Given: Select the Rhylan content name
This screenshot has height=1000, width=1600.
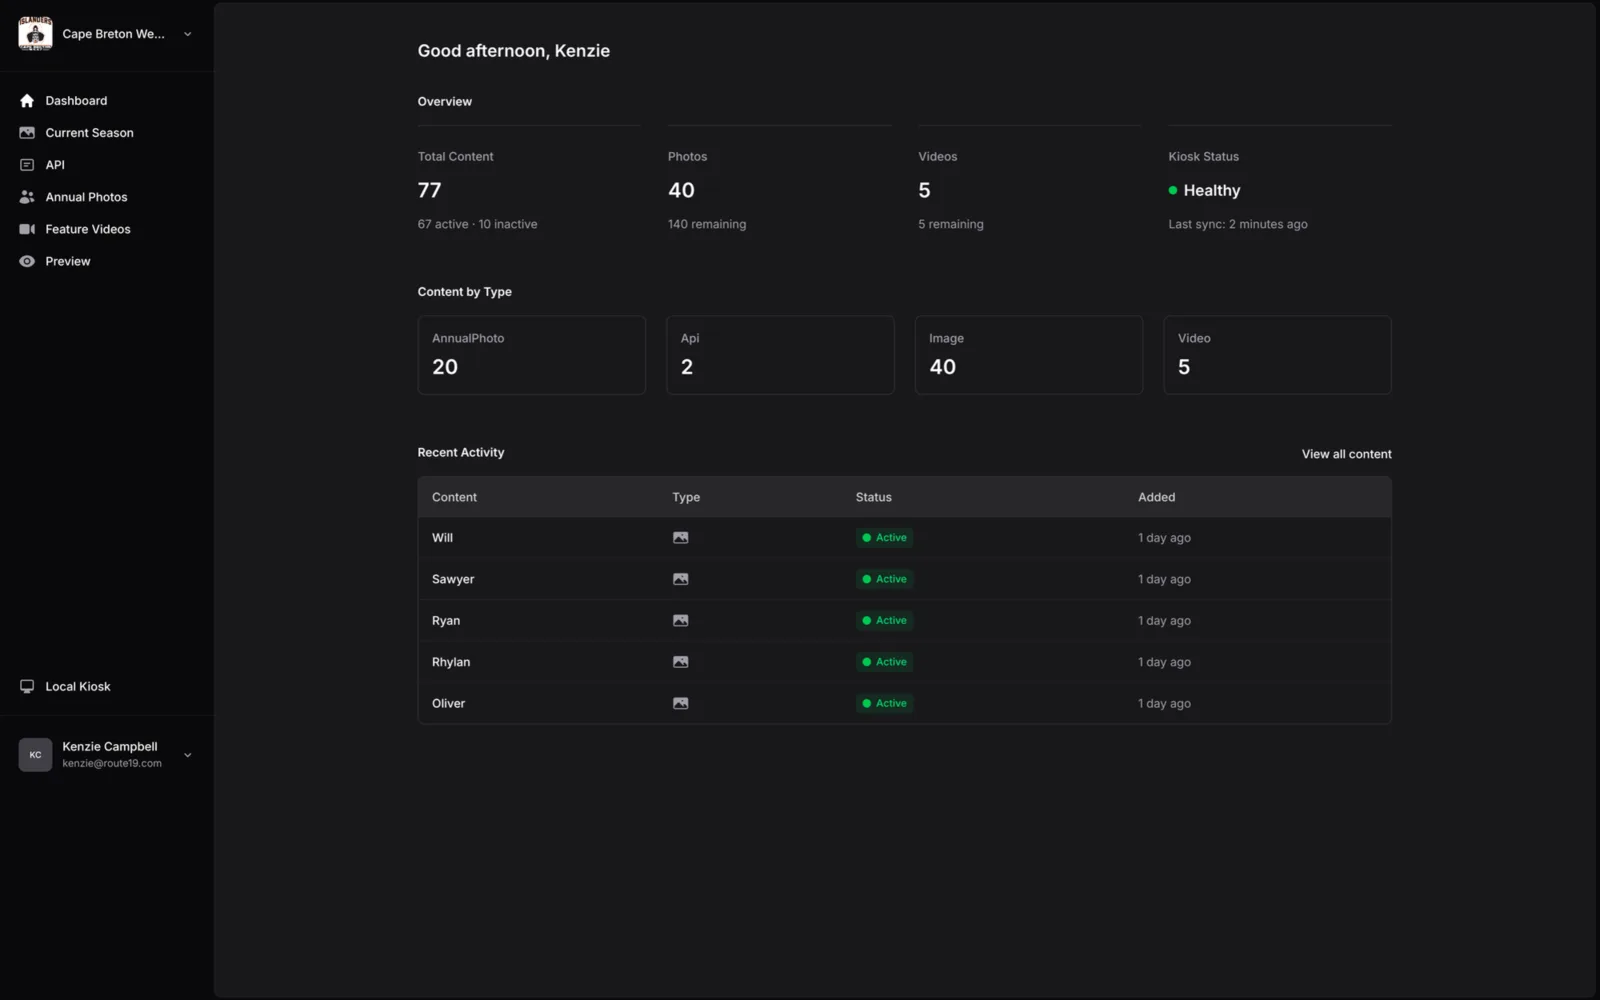Looking at the screenshot, I should click(x=451, y=662).
